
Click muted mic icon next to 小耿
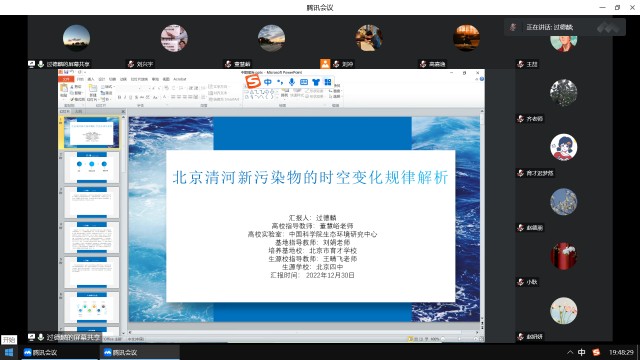point(520,282)
